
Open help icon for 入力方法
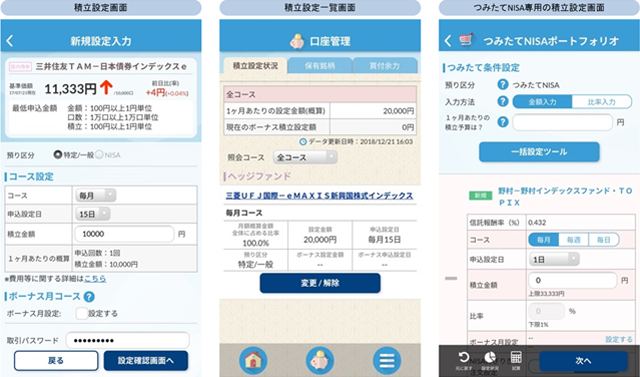pos(503,101)
